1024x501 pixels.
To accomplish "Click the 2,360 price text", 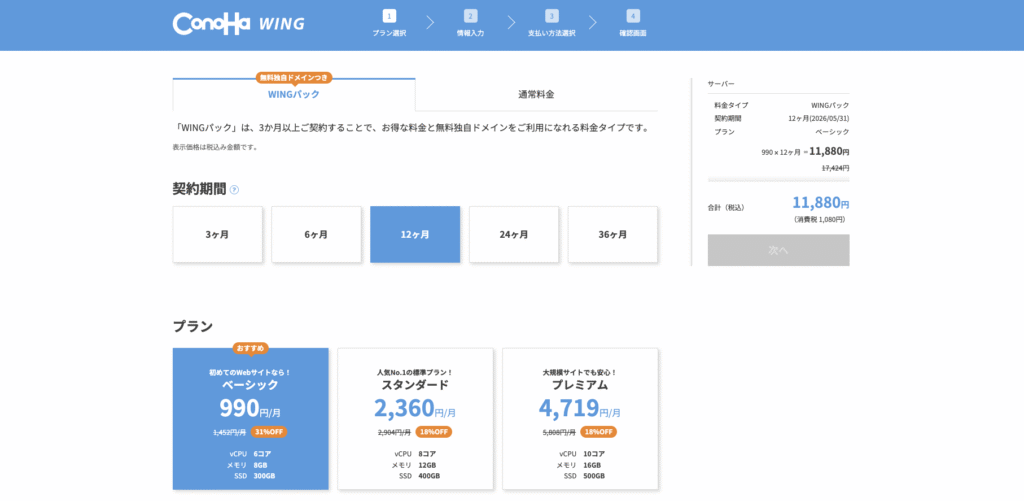I will click(x=404, y=408).
